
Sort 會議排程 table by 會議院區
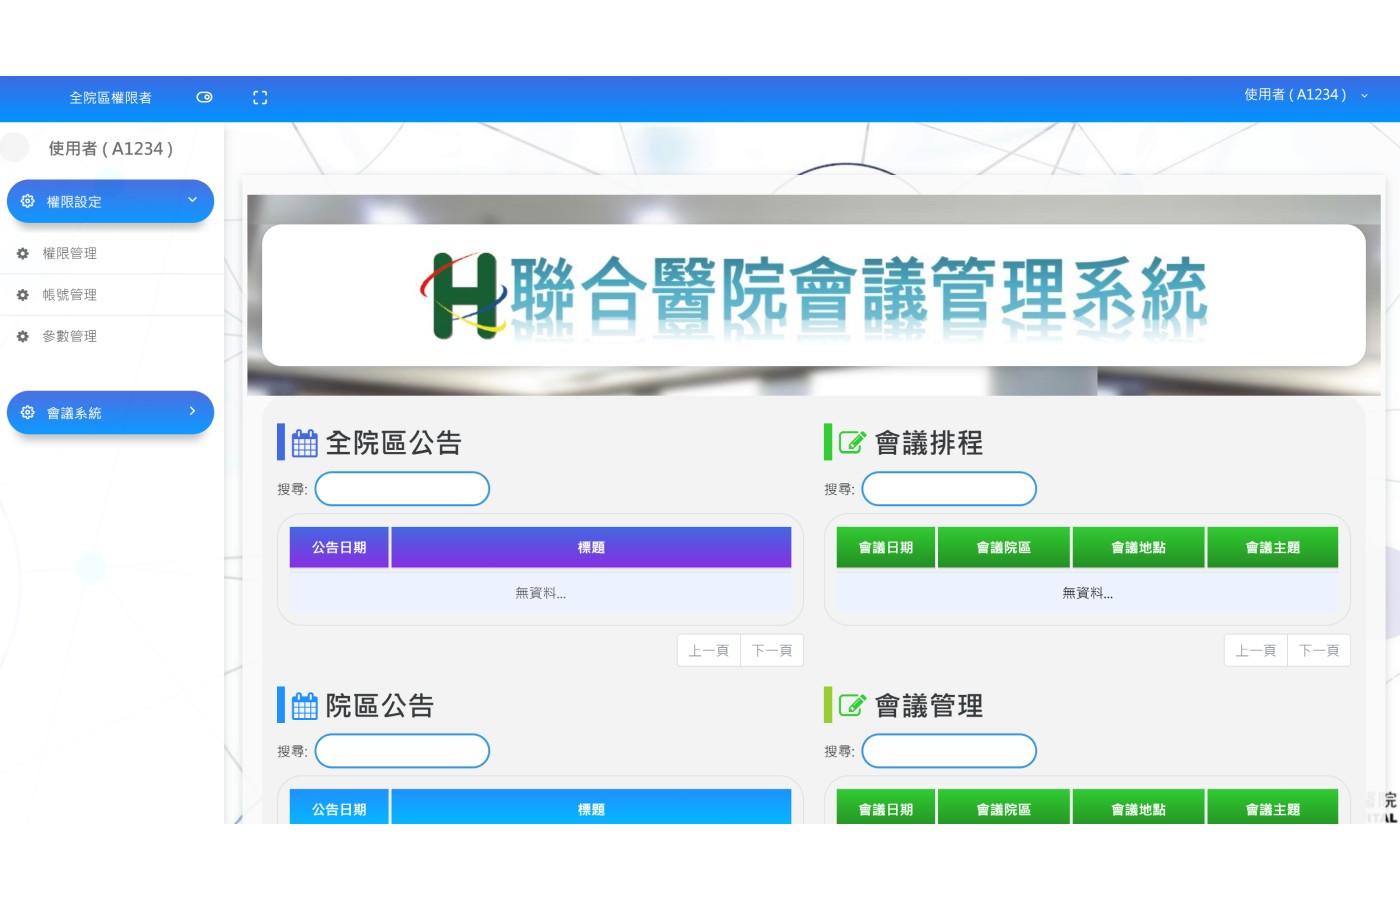(x=1004, y=547)
